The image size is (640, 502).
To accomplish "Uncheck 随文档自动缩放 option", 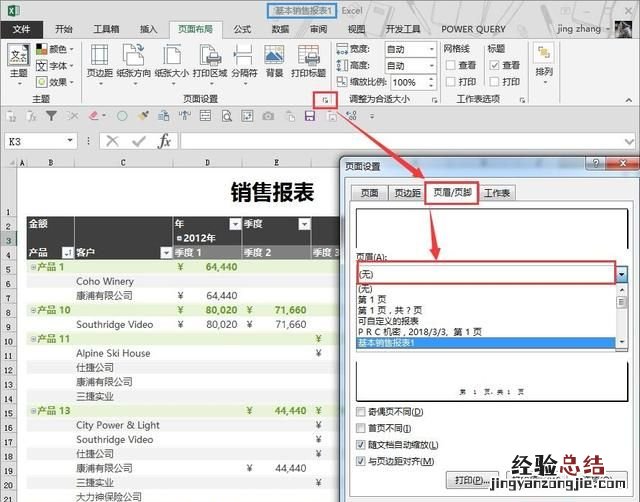I will 362,444.
